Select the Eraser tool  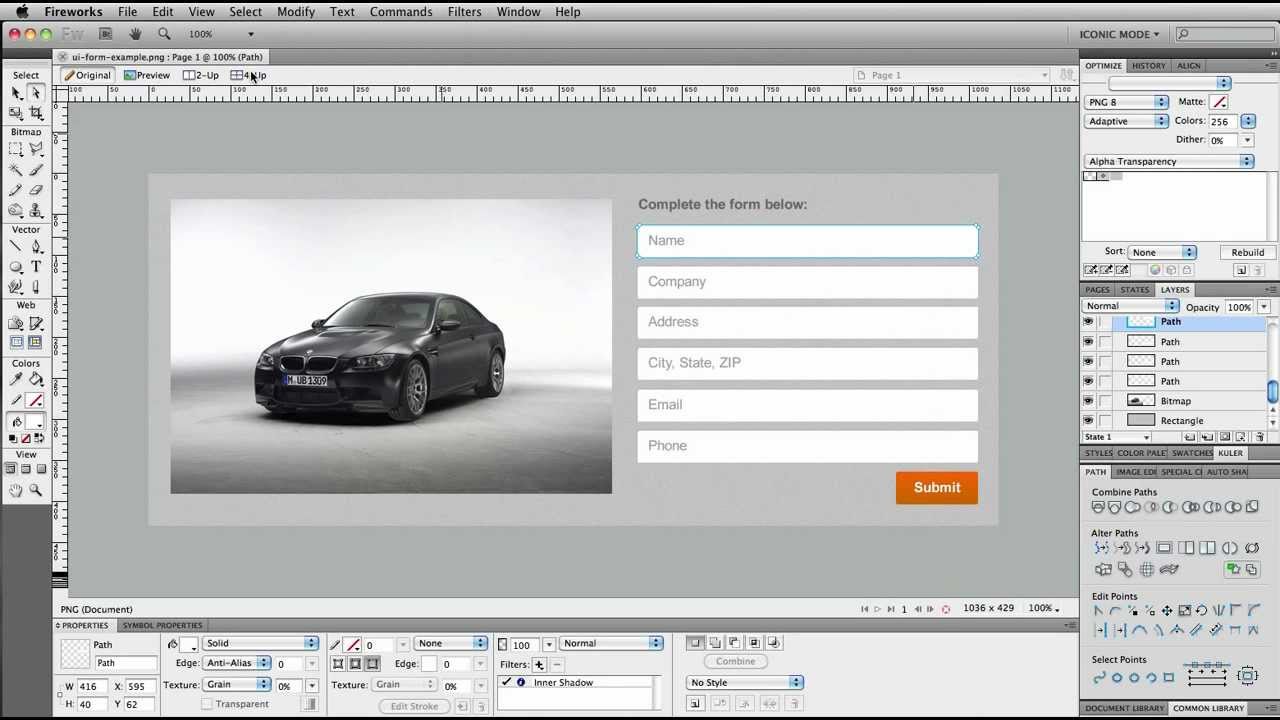(x=36, y=190)
